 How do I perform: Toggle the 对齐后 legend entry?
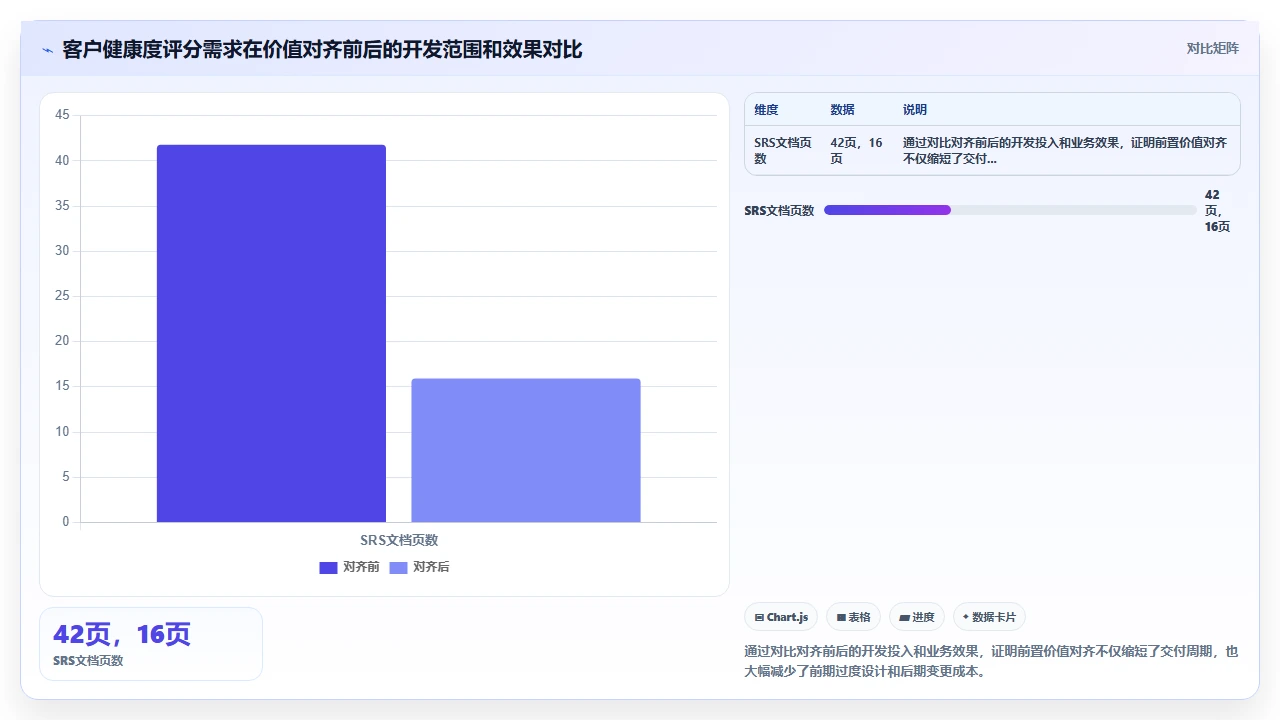click(x=419, y=567)
